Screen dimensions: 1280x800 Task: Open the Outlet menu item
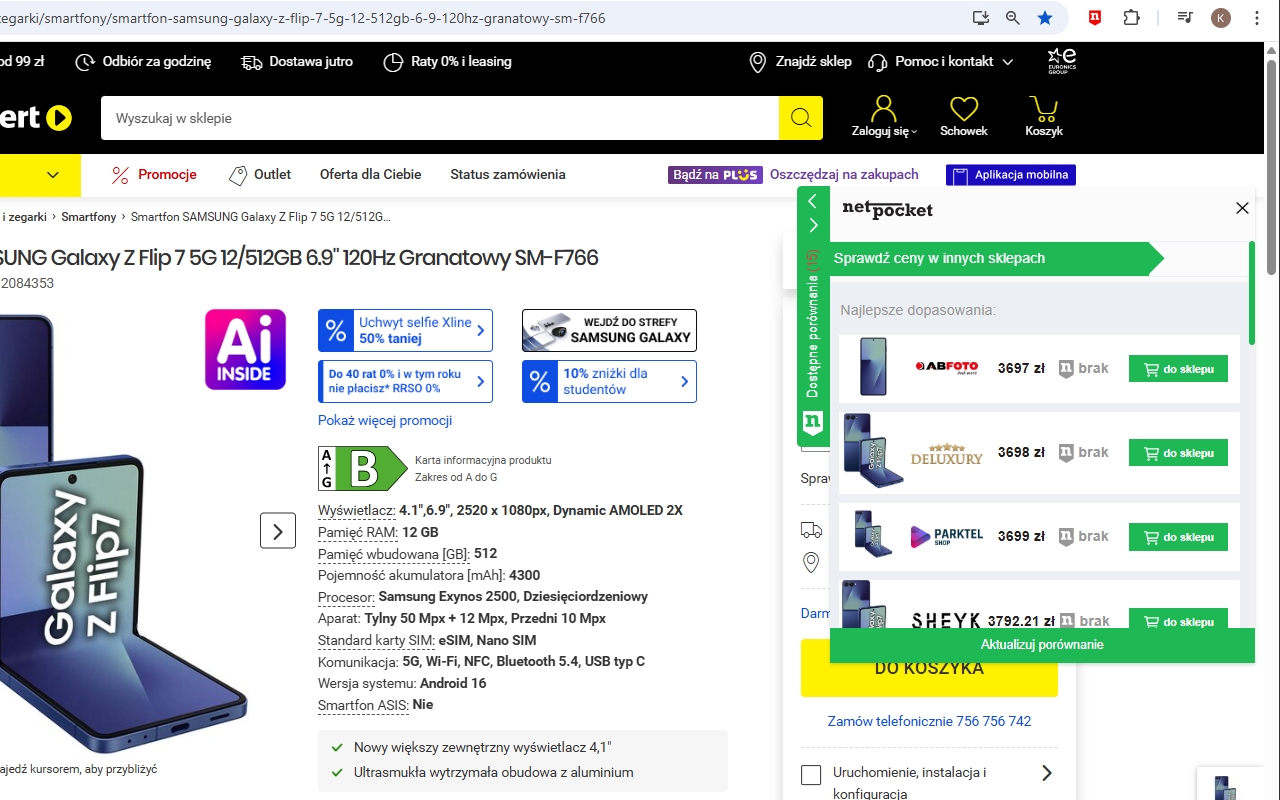tap(260, 175)
